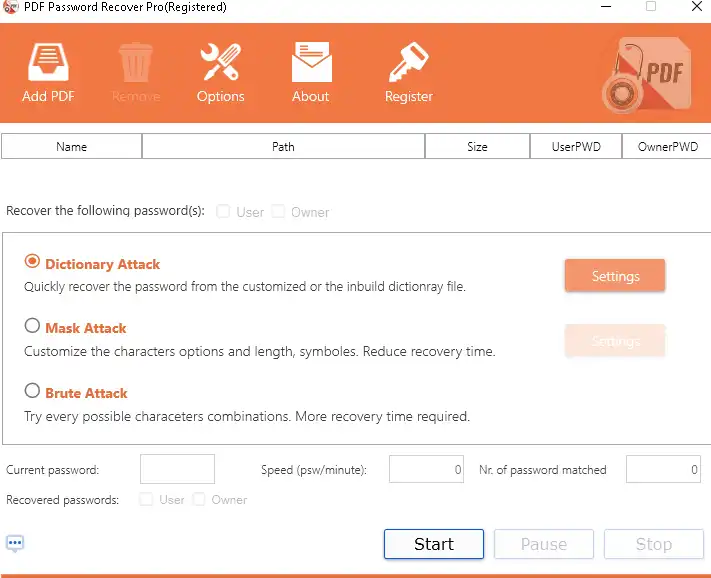Click the PDF padlock logo

click(646, 75)
